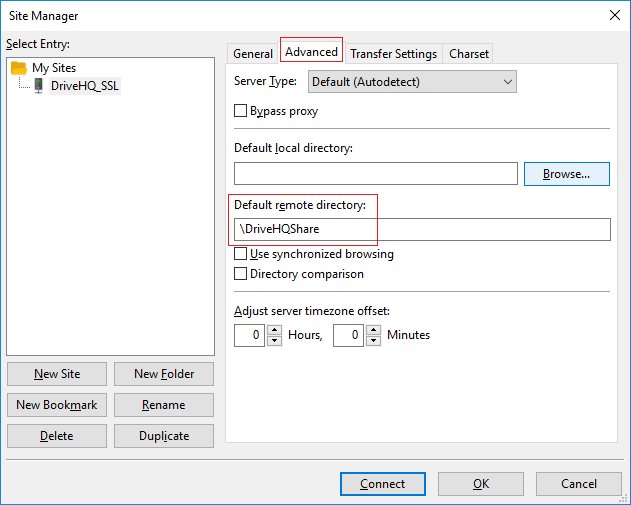Decrease the Minutes timezone offset

click(373, 341)
